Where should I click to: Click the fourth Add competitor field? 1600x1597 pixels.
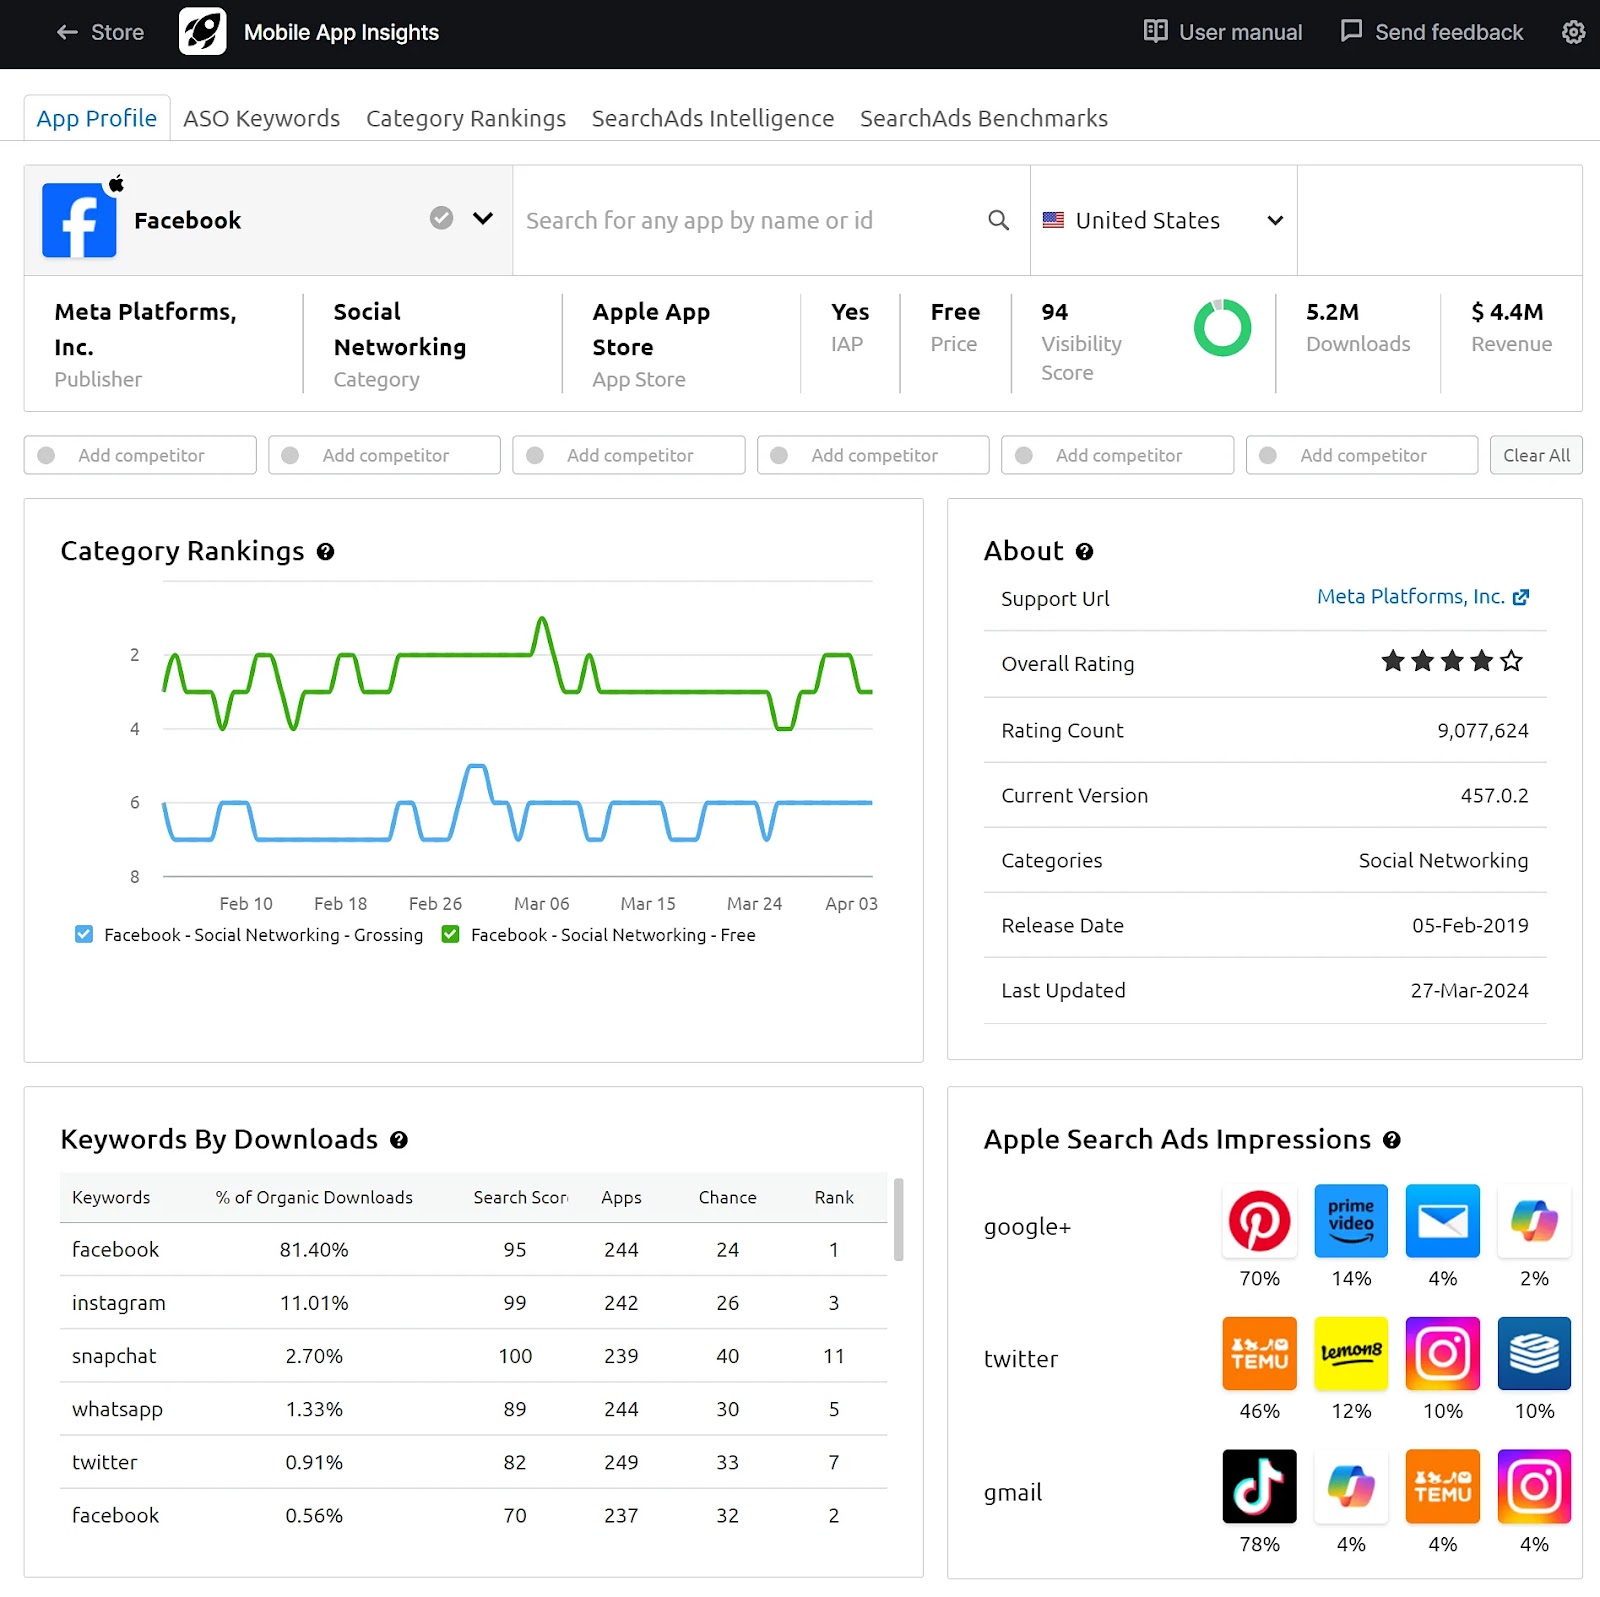[873, 455]
